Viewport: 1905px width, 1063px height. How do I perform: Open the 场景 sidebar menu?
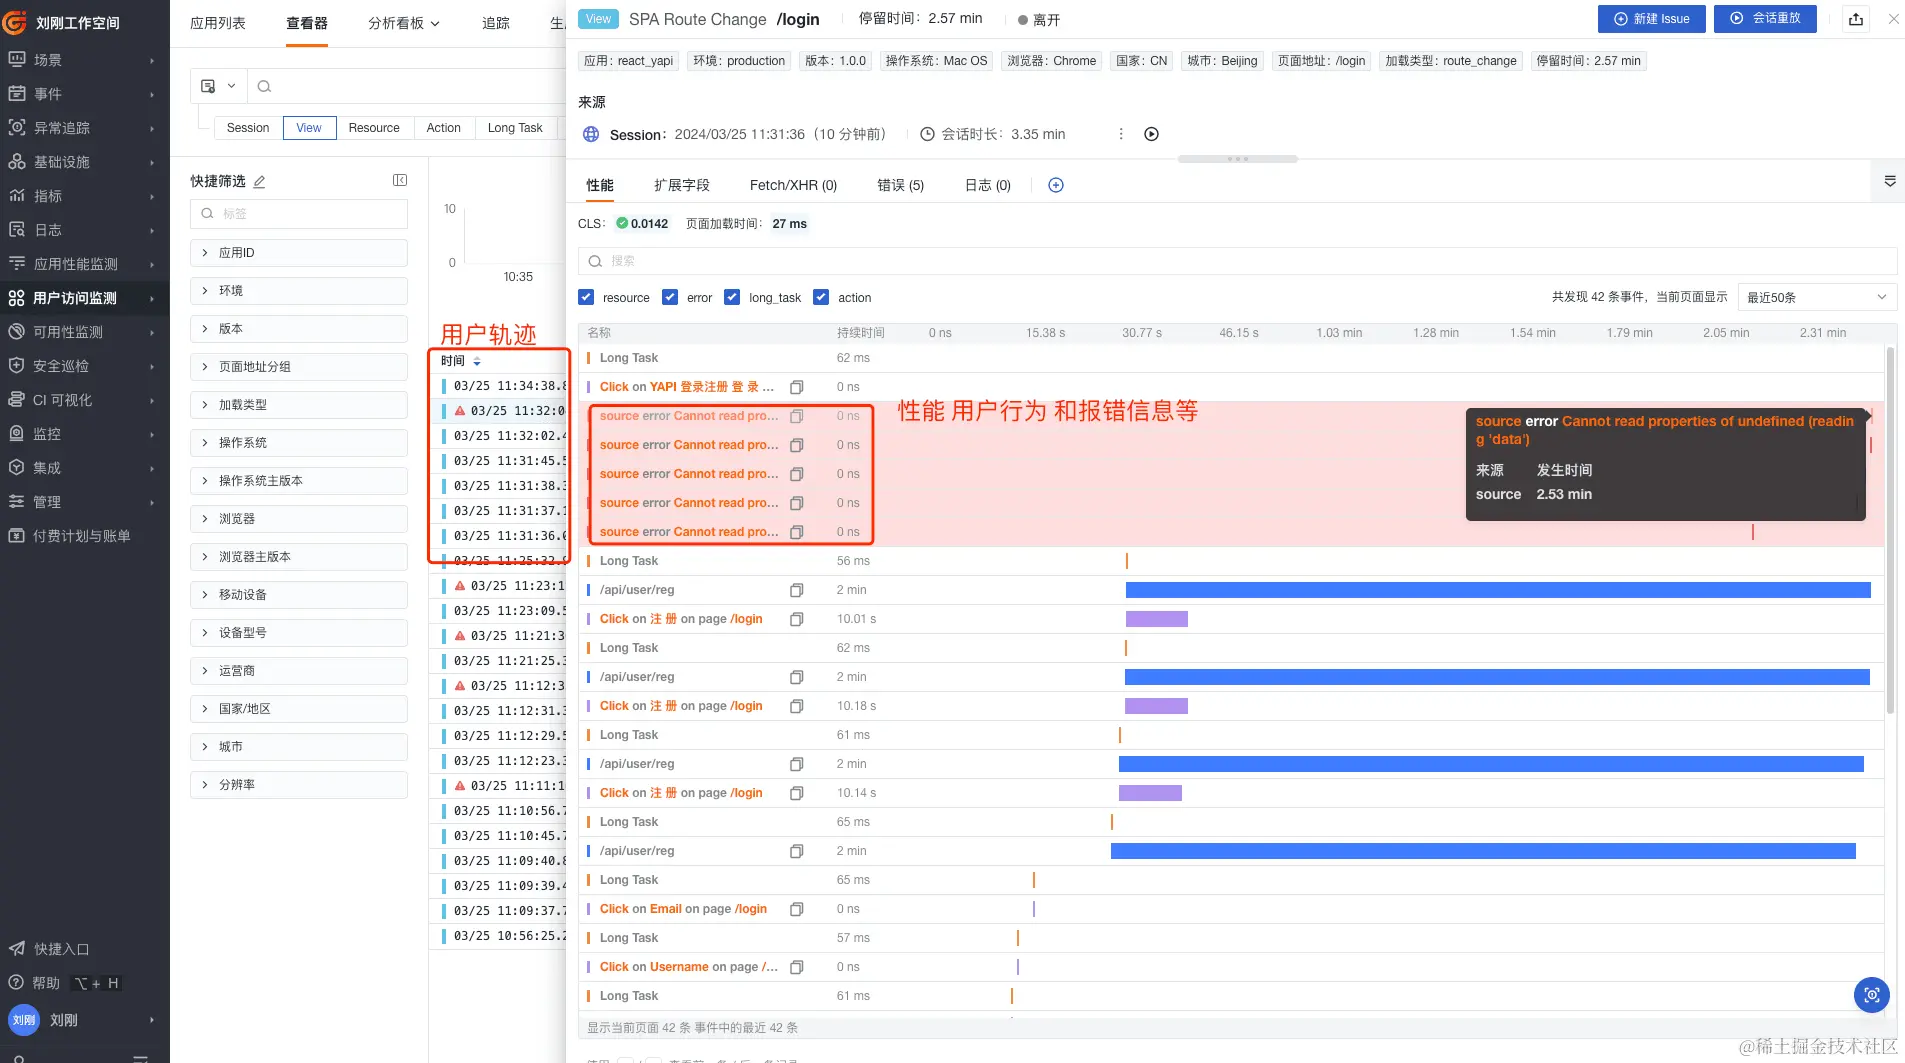(x=83, y=60)
